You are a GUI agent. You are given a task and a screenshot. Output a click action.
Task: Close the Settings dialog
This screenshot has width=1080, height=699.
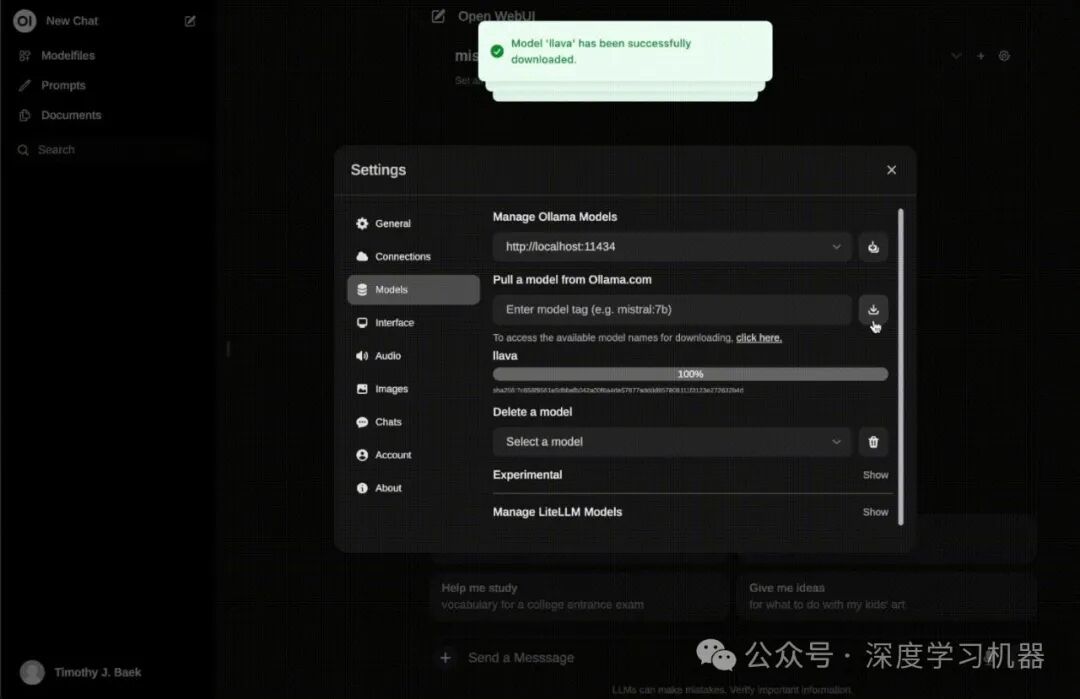891,170
